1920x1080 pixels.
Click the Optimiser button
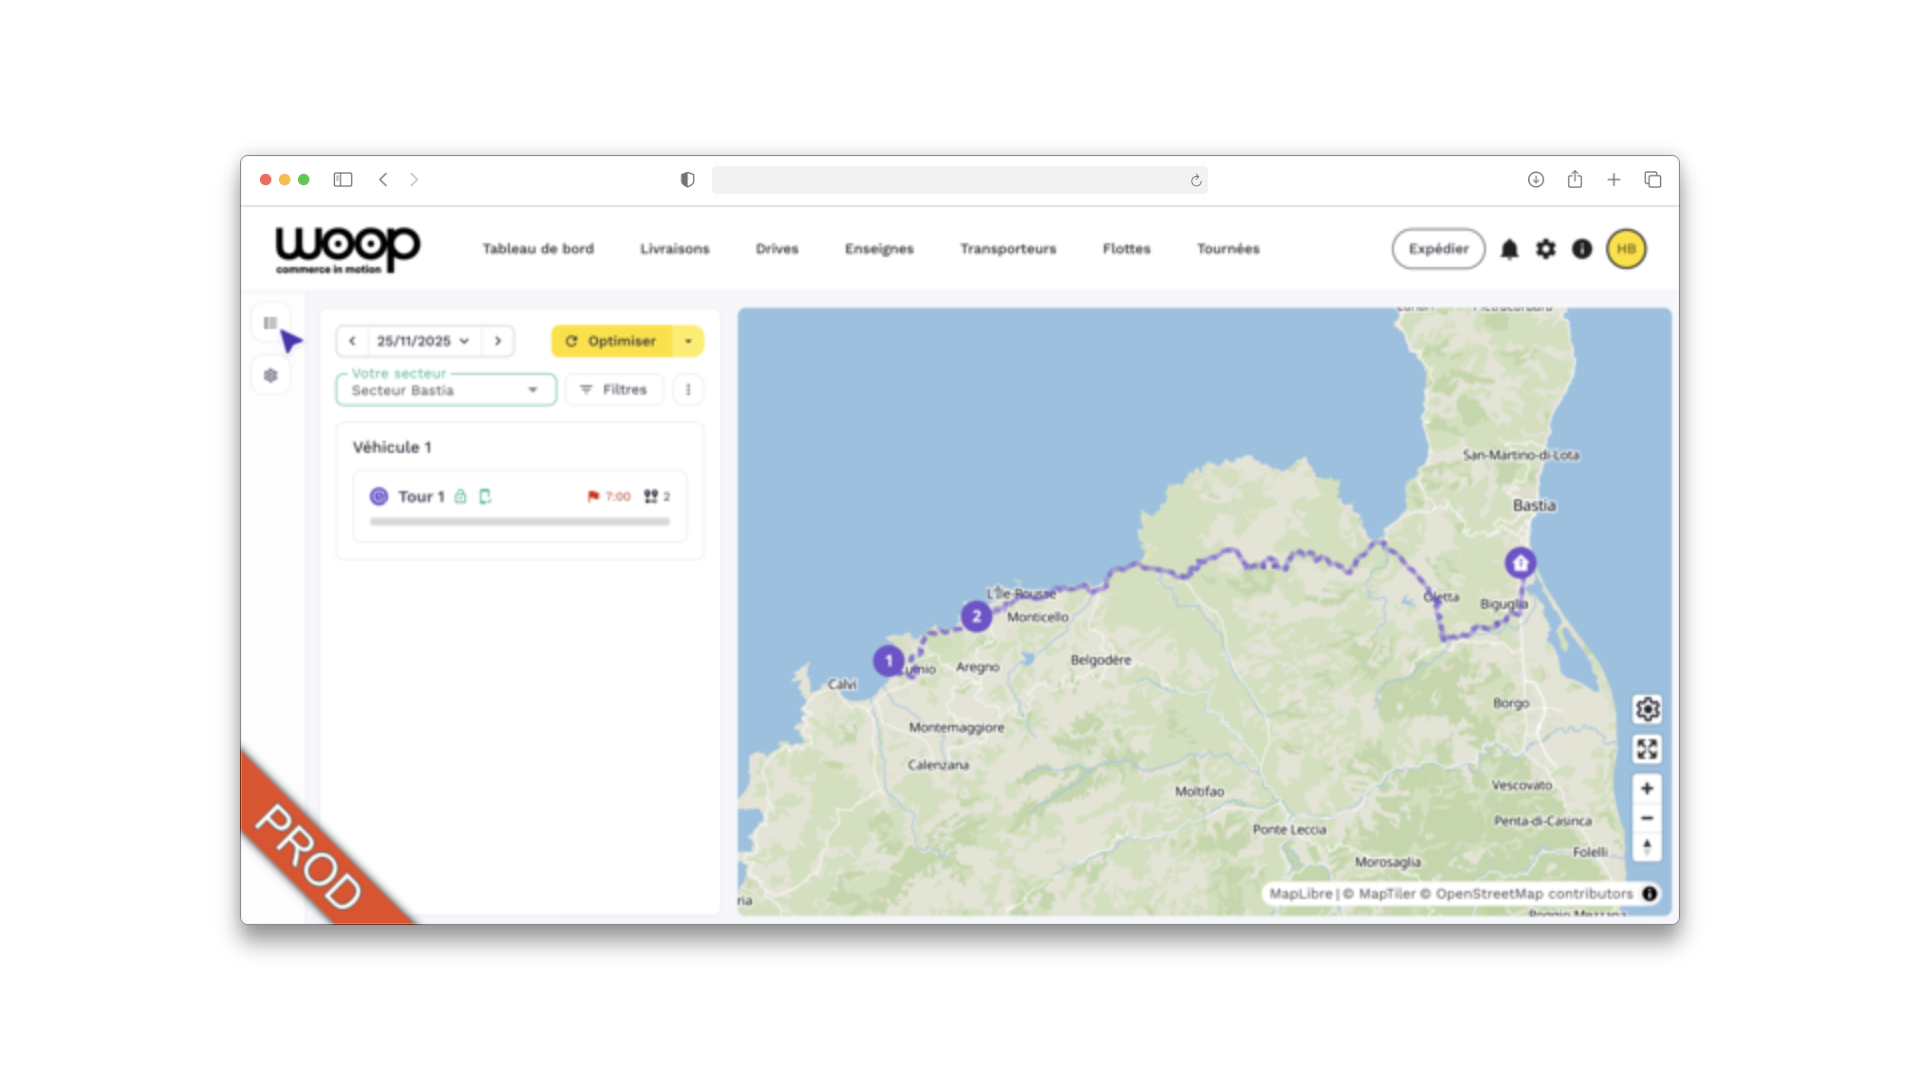click(611, 341)
